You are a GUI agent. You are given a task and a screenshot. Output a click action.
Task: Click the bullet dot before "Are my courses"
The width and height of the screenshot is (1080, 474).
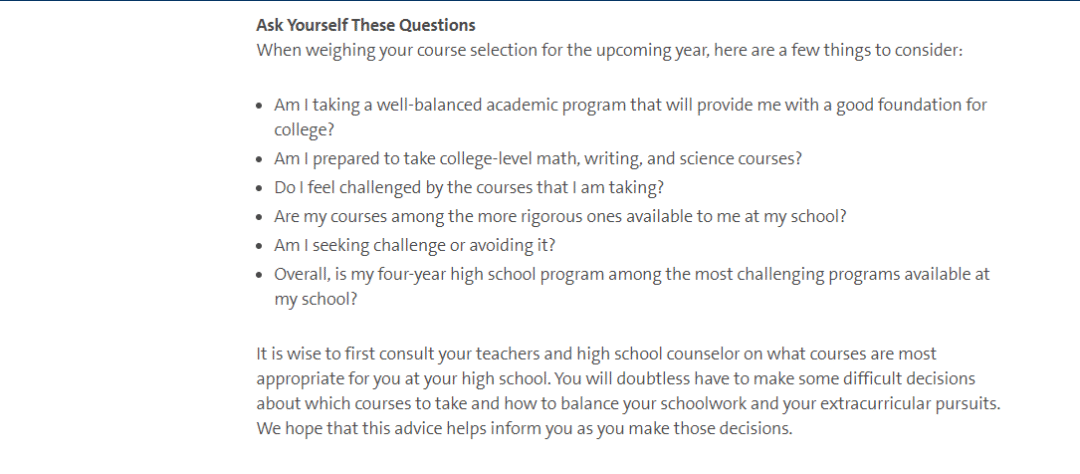click(260, 217)
